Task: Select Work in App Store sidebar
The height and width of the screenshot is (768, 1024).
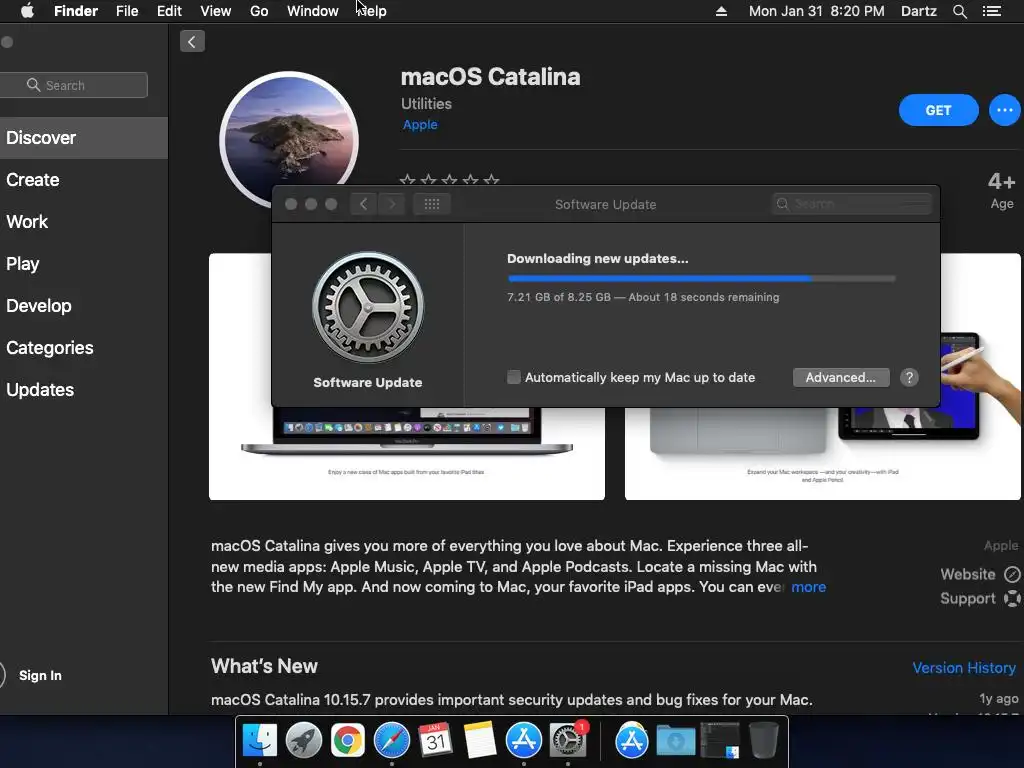Action: click(x=84, y=221)
